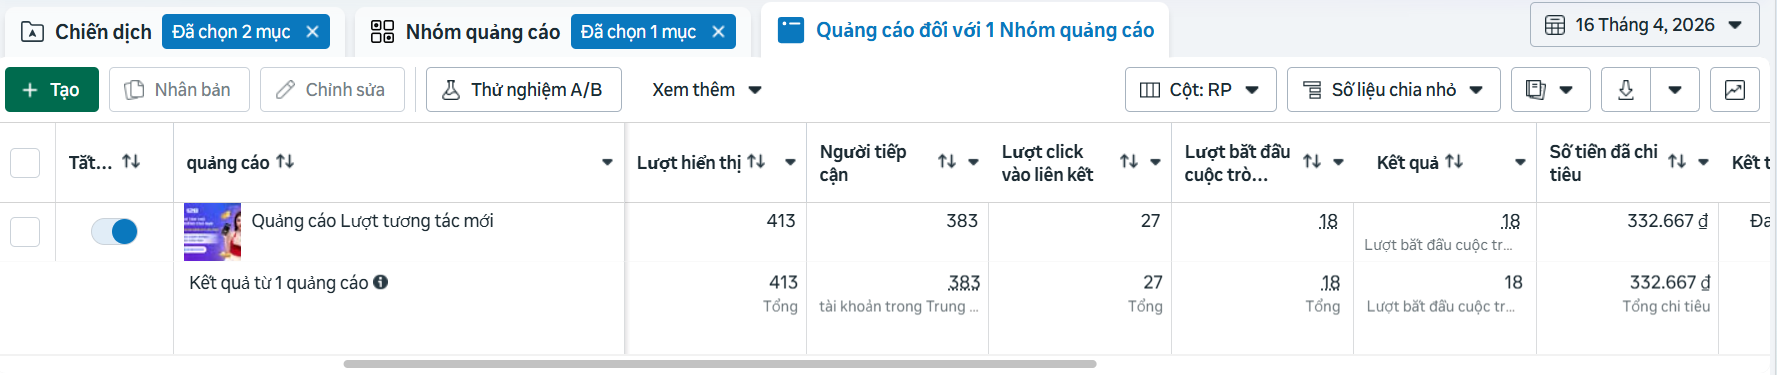Clear the campaign selection filter X
This screenshot has height=375, width=1777.
[312, 32]
